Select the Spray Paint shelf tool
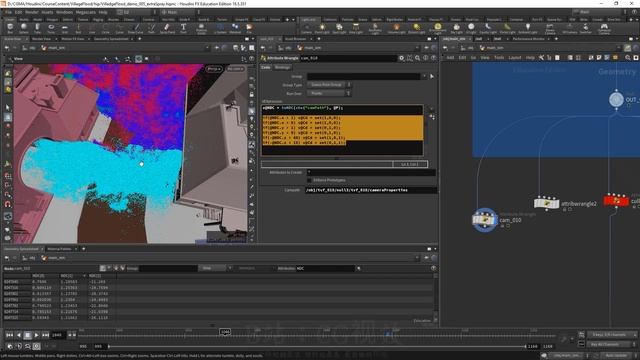The width and height of the screenshot is (640, 360). [x=167, y=29]
